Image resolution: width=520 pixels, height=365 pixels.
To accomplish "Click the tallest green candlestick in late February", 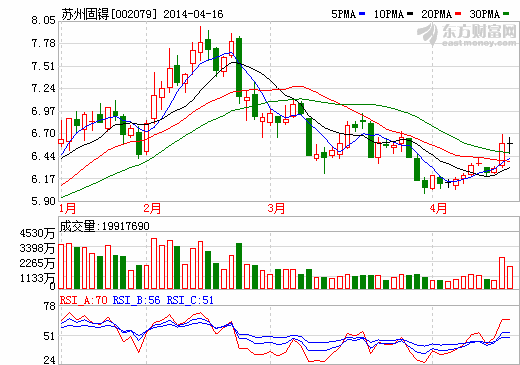I will (239, 67).
